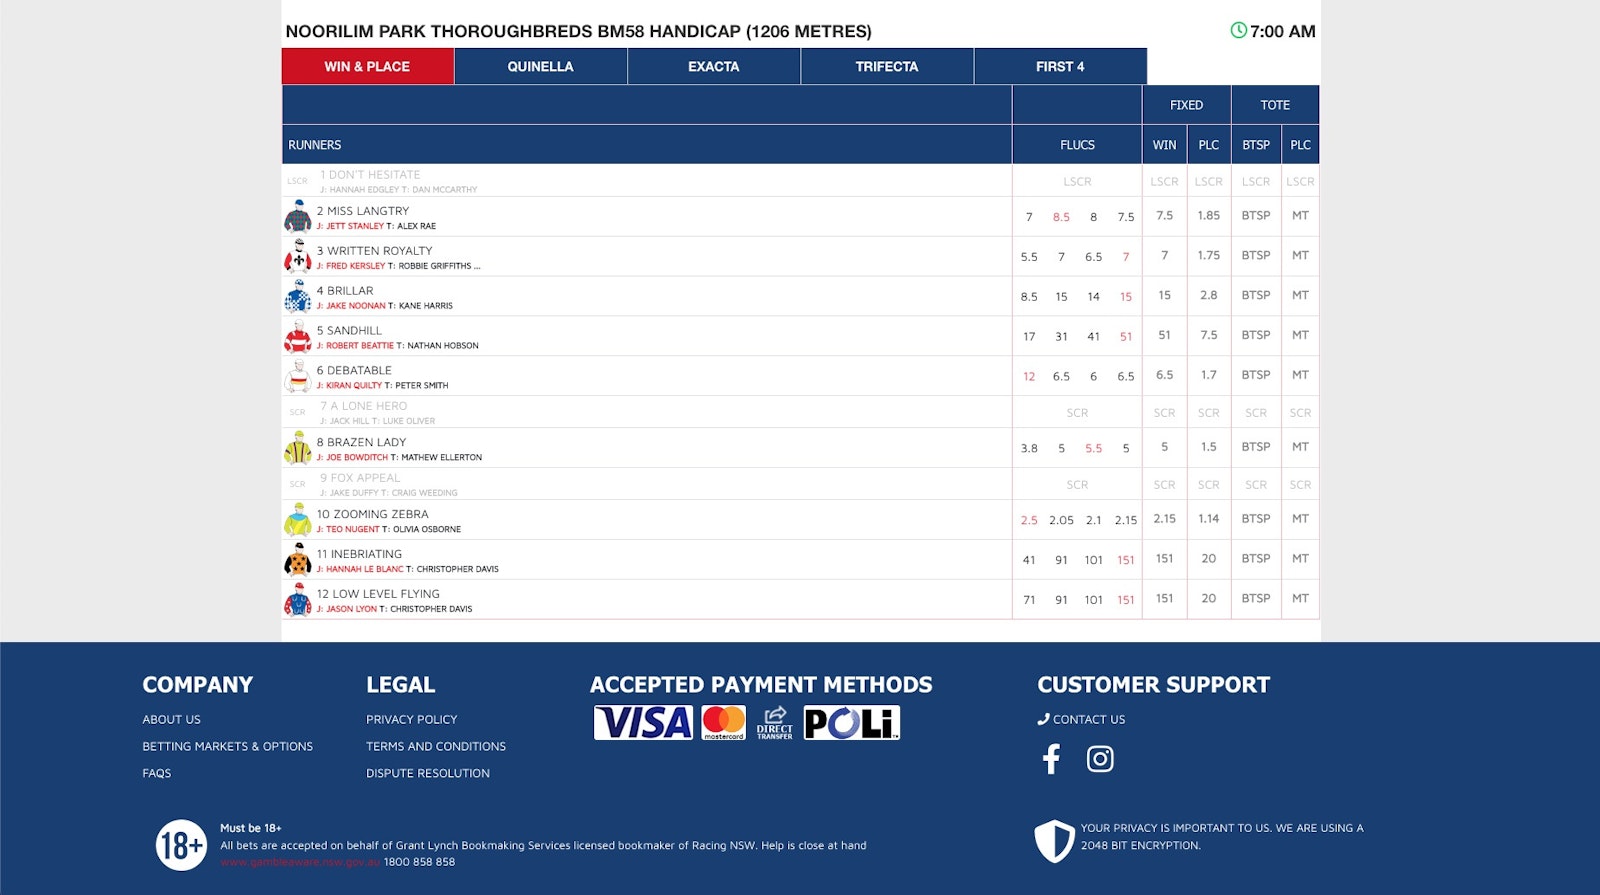Click the Miss Langtry jockey silks icon
This screenshot has width=1600, height=895.
[297, 216]
